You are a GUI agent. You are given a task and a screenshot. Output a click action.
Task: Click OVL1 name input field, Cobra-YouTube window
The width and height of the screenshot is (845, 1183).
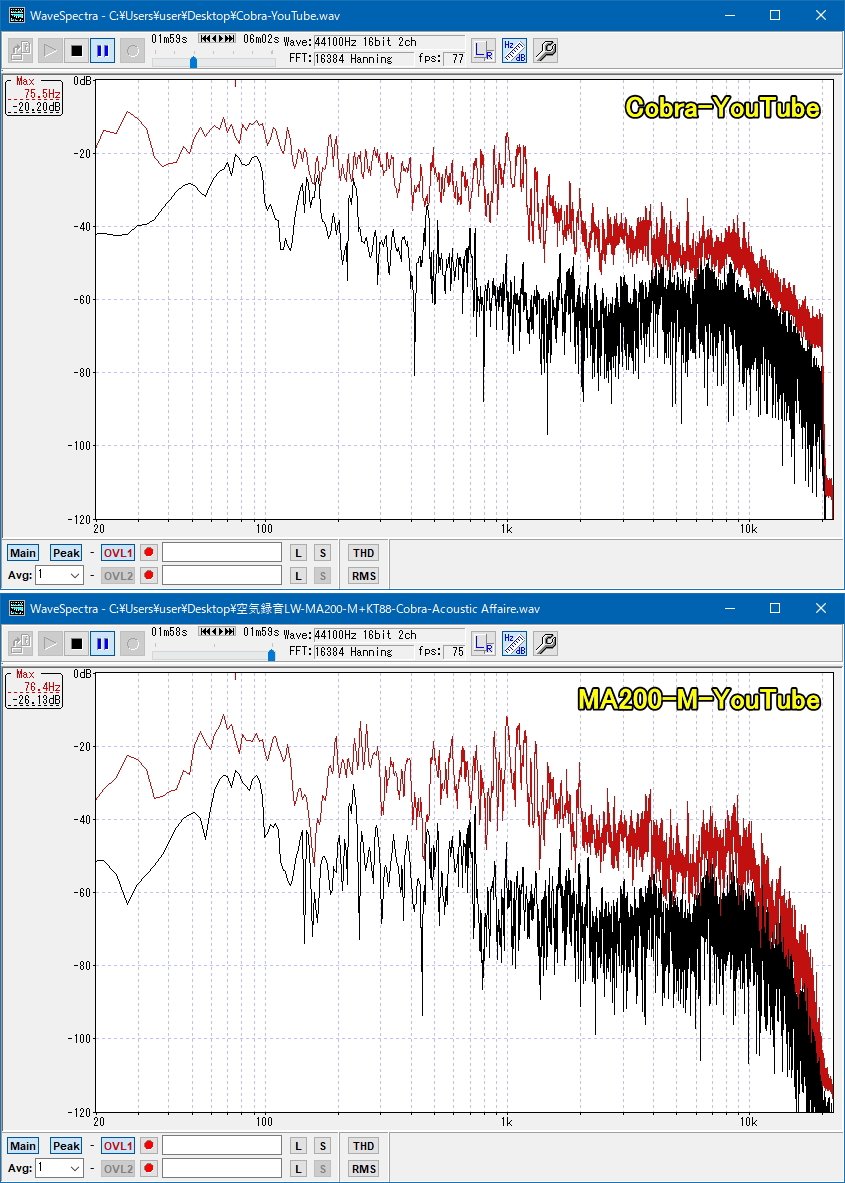[222, 553]
